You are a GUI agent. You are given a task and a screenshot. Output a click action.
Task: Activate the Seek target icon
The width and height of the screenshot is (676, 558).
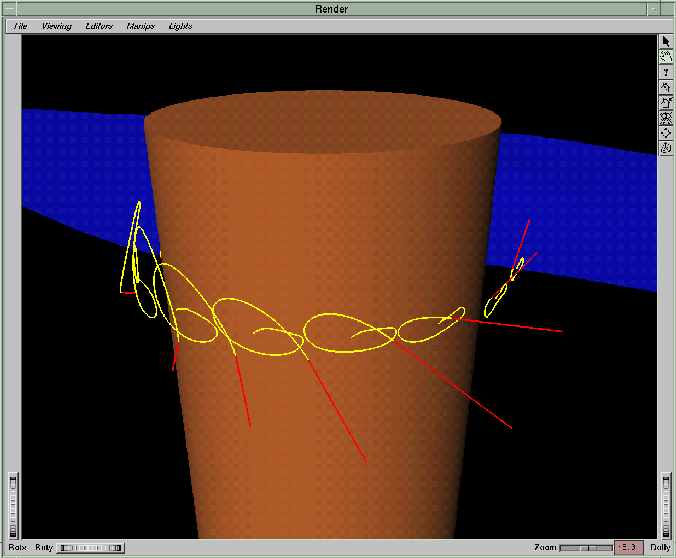[666, 132]
